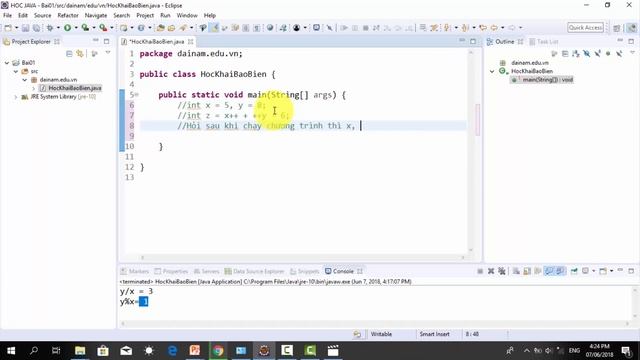Open the Project Explorer View Menu chevron
This screenshot has height=360, width=640.
click(108, 53)
